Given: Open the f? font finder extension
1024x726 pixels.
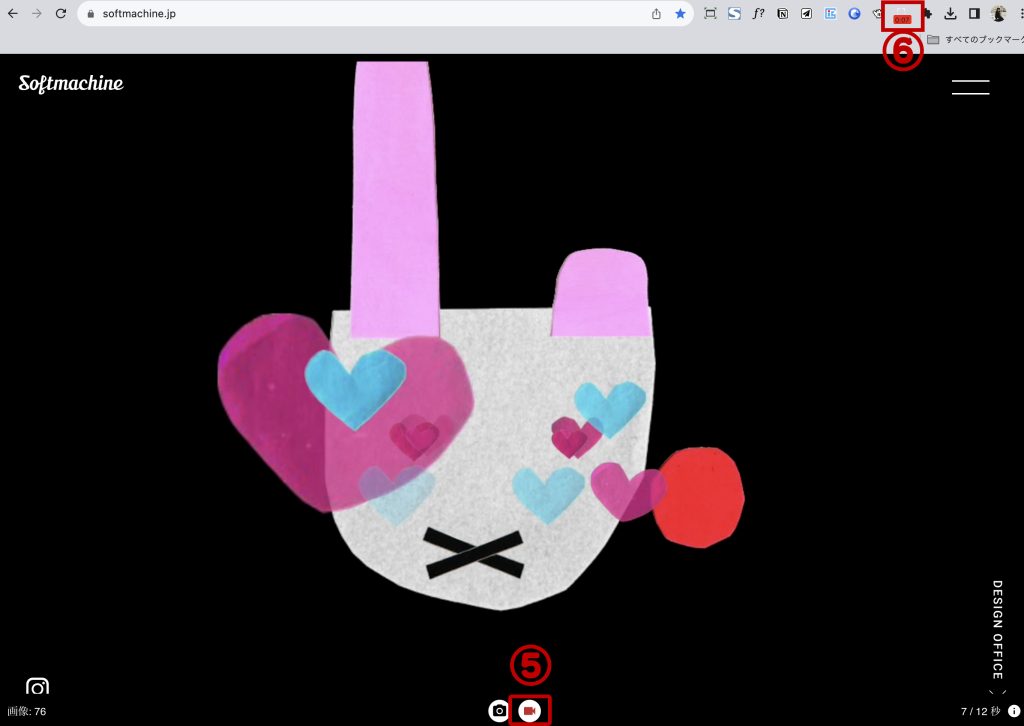Looking at the screenshot, I should click(x=758, y=14).
